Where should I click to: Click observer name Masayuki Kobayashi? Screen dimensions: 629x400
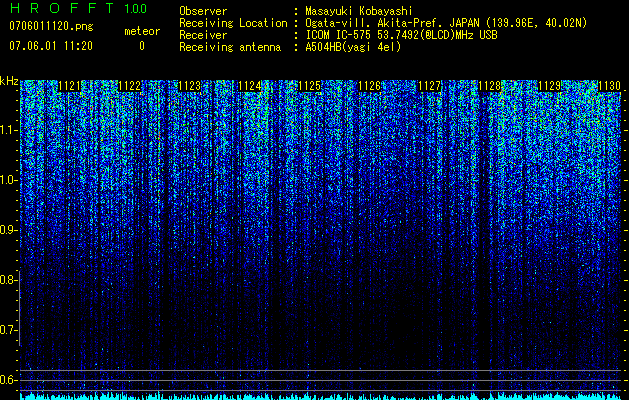click(x=358, y=11)
